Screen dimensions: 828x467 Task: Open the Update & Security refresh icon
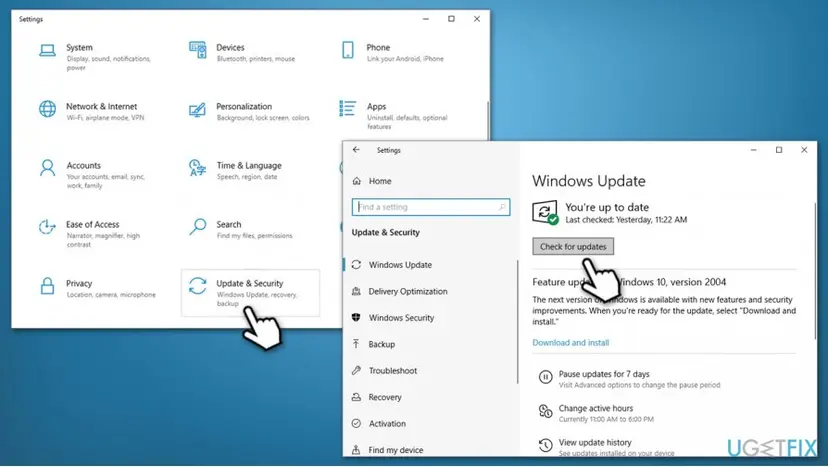197,286
